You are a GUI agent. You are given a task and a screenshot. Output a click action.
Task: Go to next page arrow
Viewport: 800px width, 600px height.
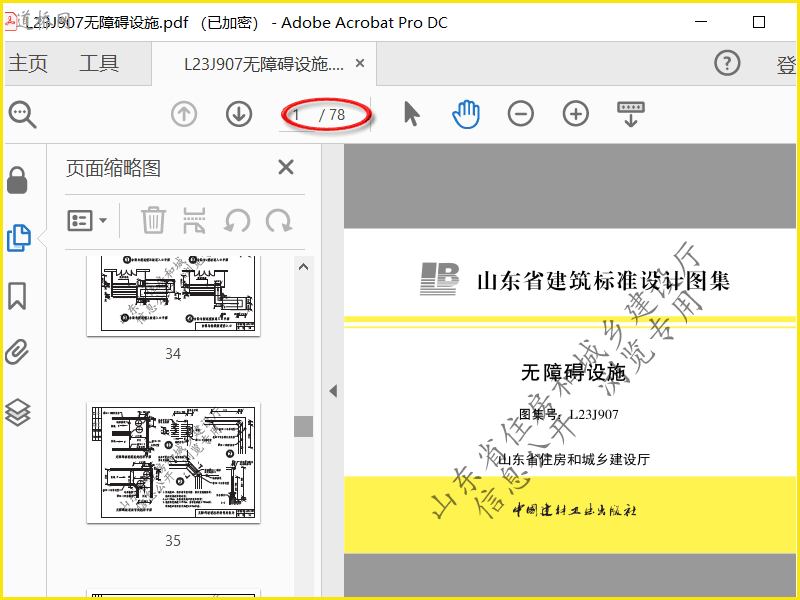click(x=239, y=114)
